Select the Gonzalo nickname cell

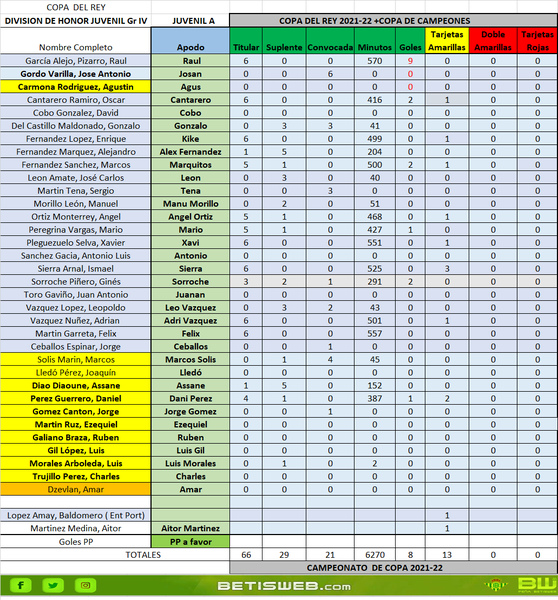pyautogui.click(x=190, y=126)
